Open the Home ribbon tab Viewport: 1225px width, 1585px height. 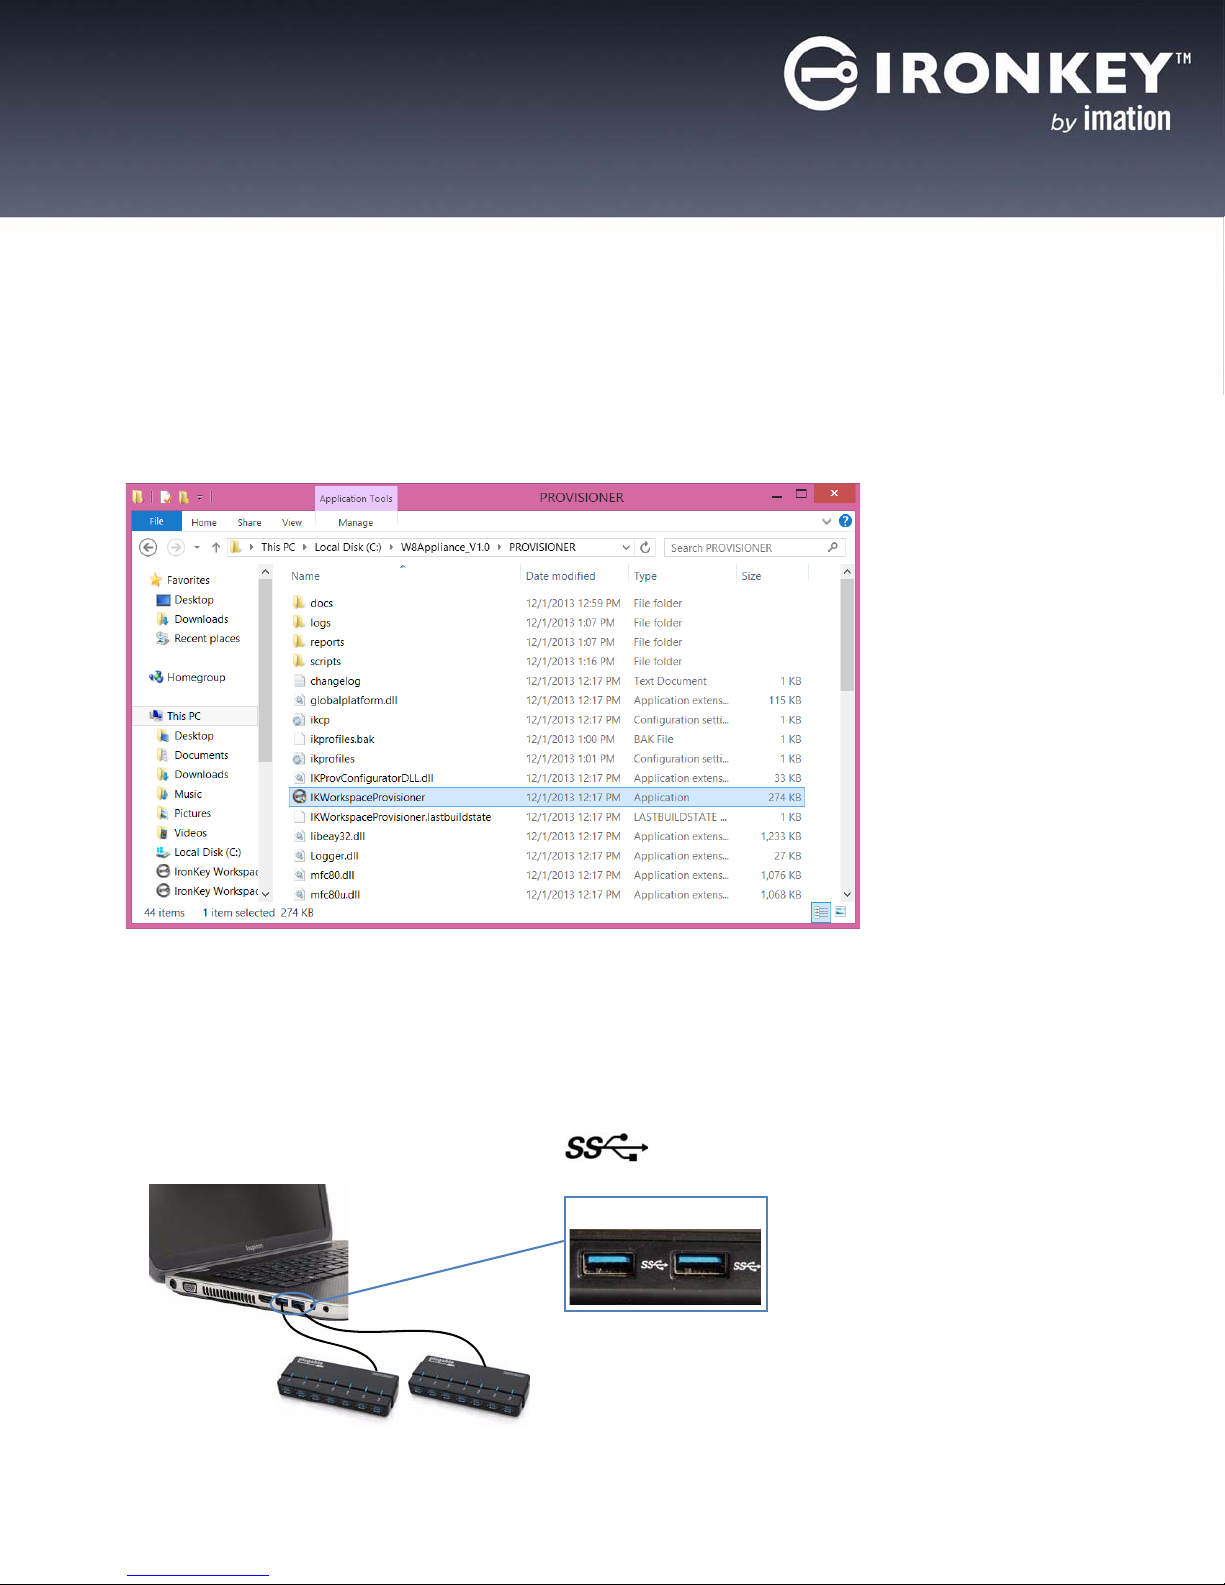point(204,522)
